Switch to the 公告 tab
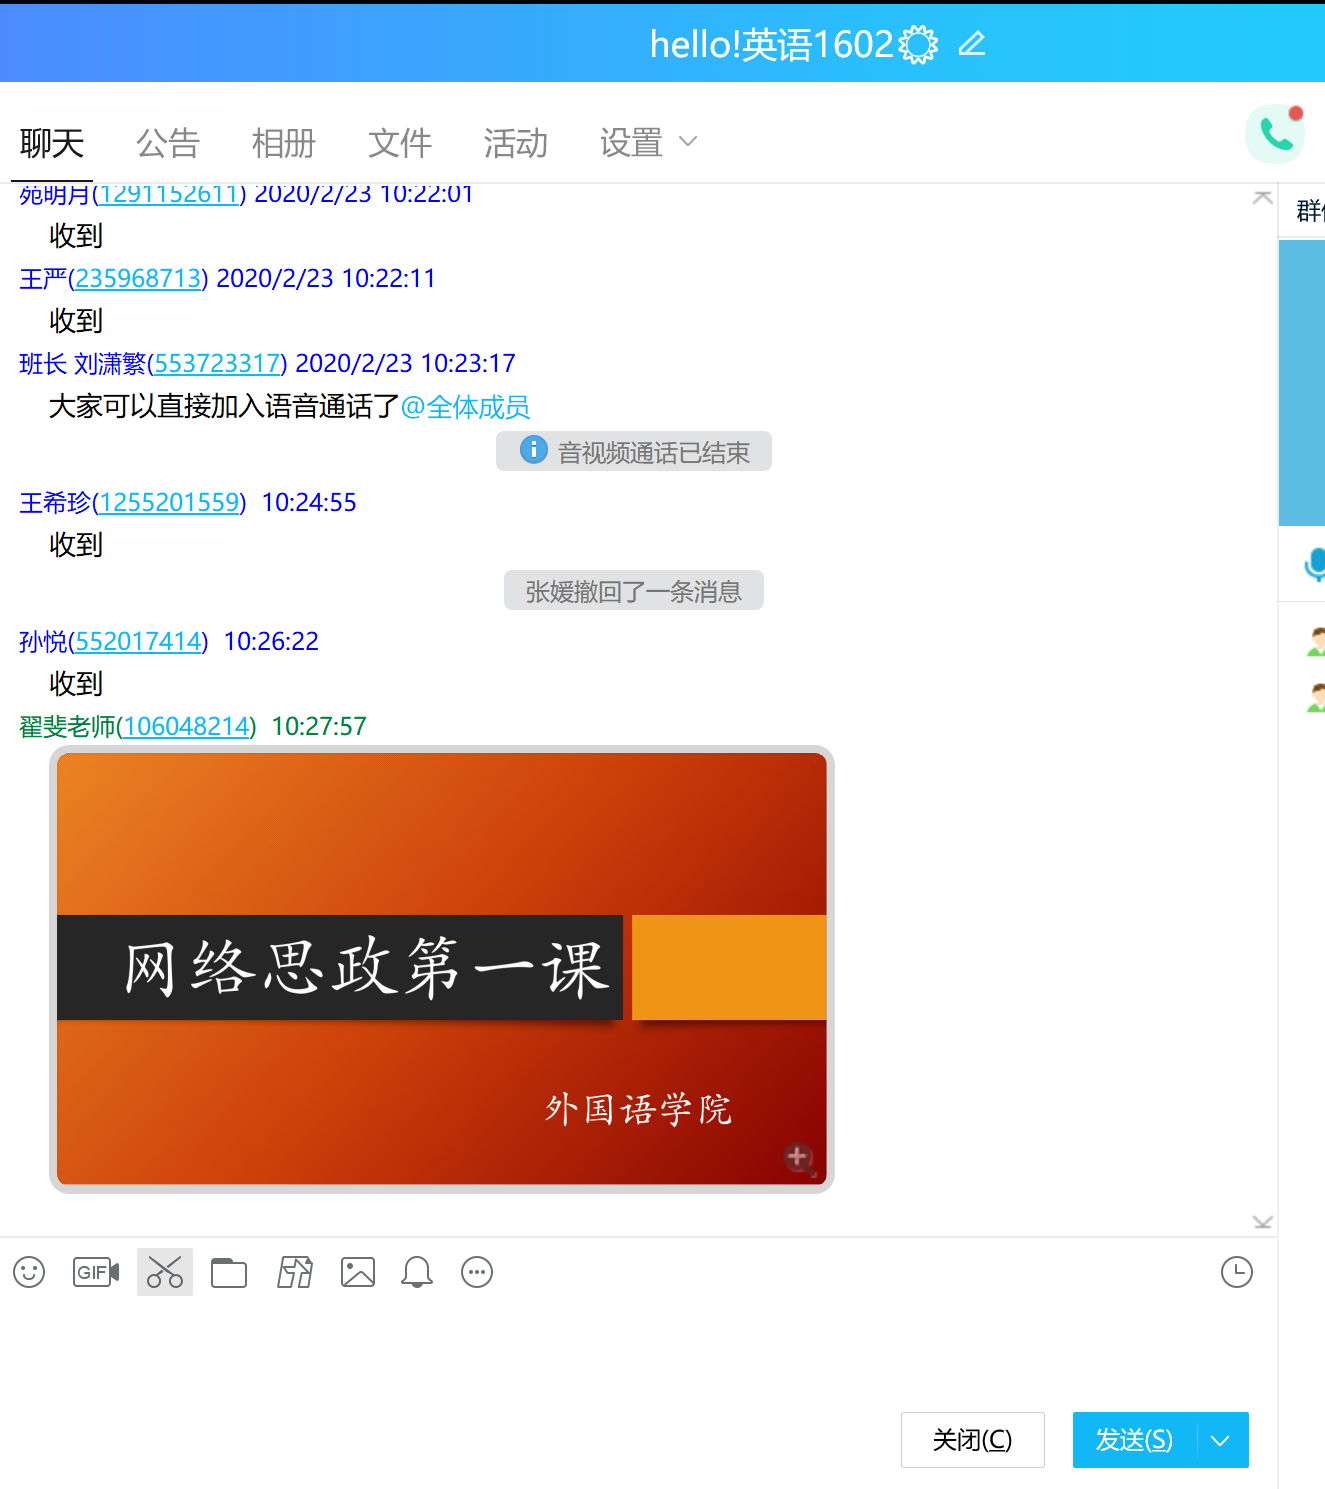The image size is (1325, 1489). (x=168, y=143)
